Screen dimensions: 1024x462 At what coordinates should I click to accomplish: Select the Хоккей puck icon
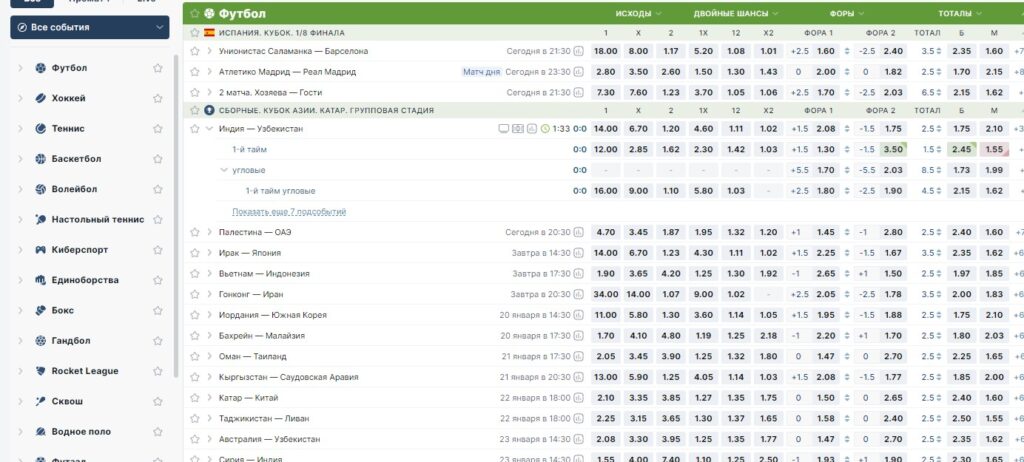tap(40, 98)
